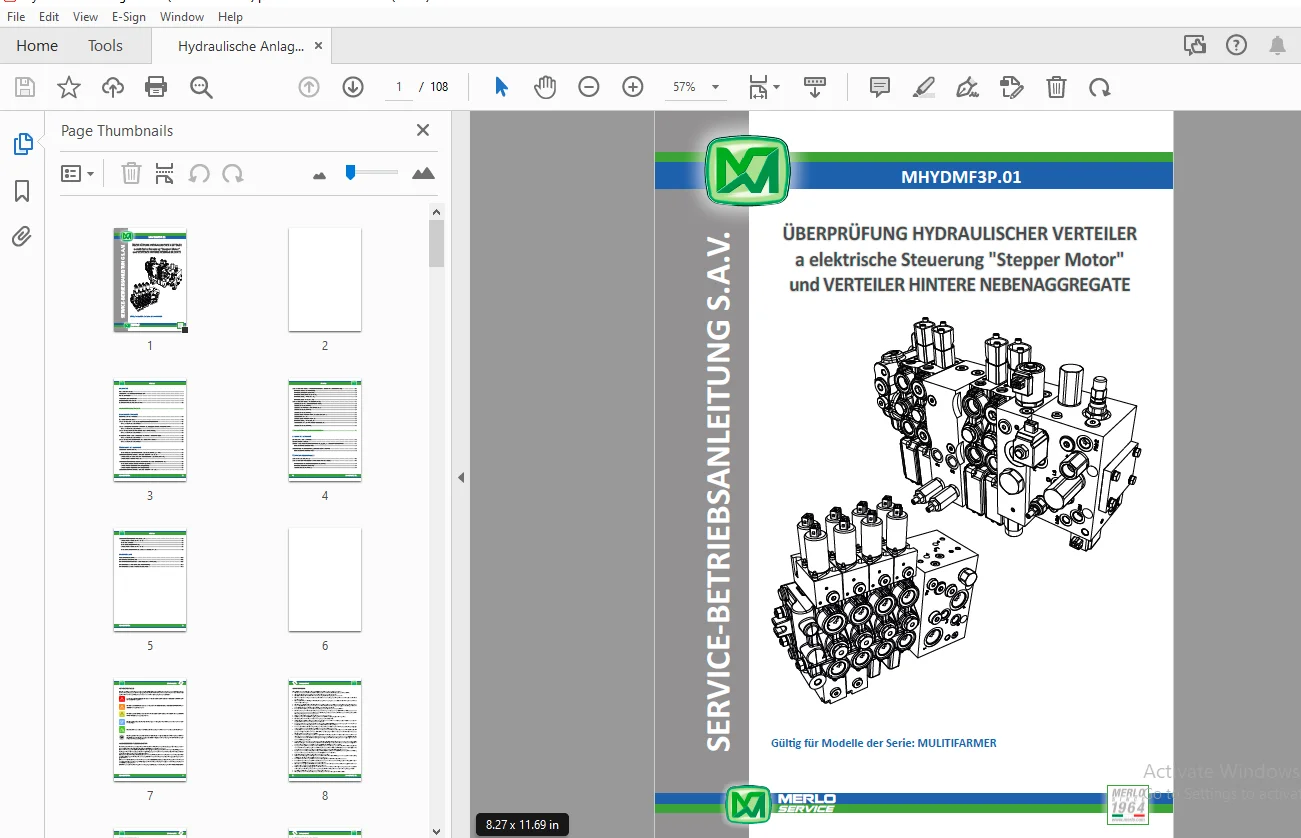1301x838 pixels.
Task: Select page 4 thumbnail
Action: [x=325, y=429]
